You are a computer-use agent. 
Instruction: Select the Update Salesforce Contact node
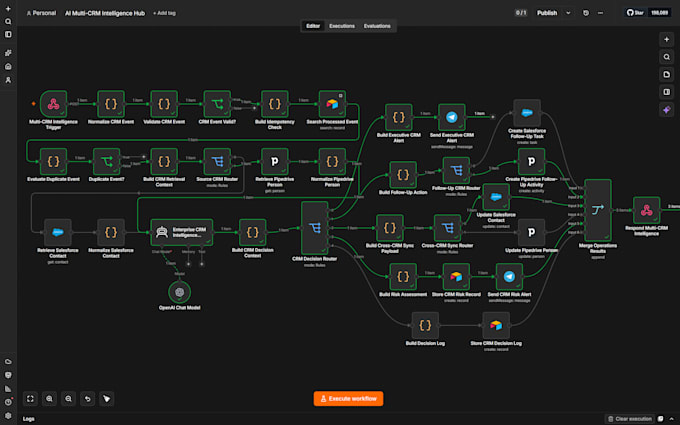[496, 197]
